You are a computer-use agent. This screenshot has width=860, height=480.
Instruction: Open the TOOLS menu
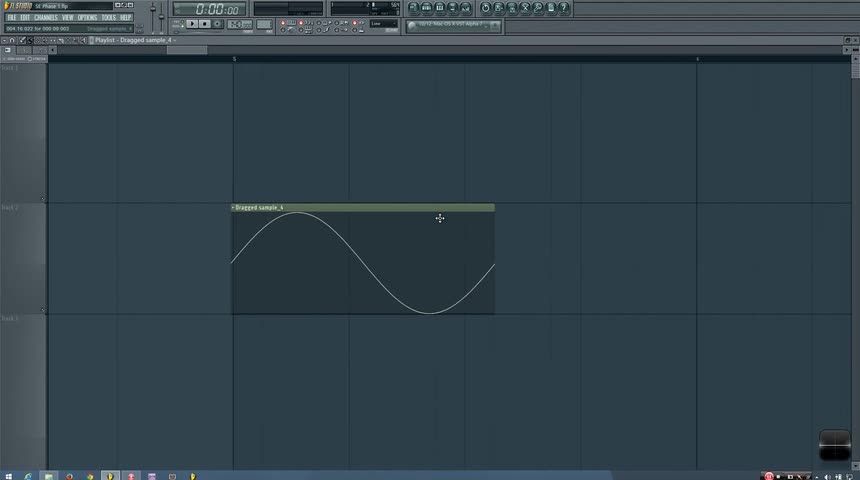pos(109,18)
